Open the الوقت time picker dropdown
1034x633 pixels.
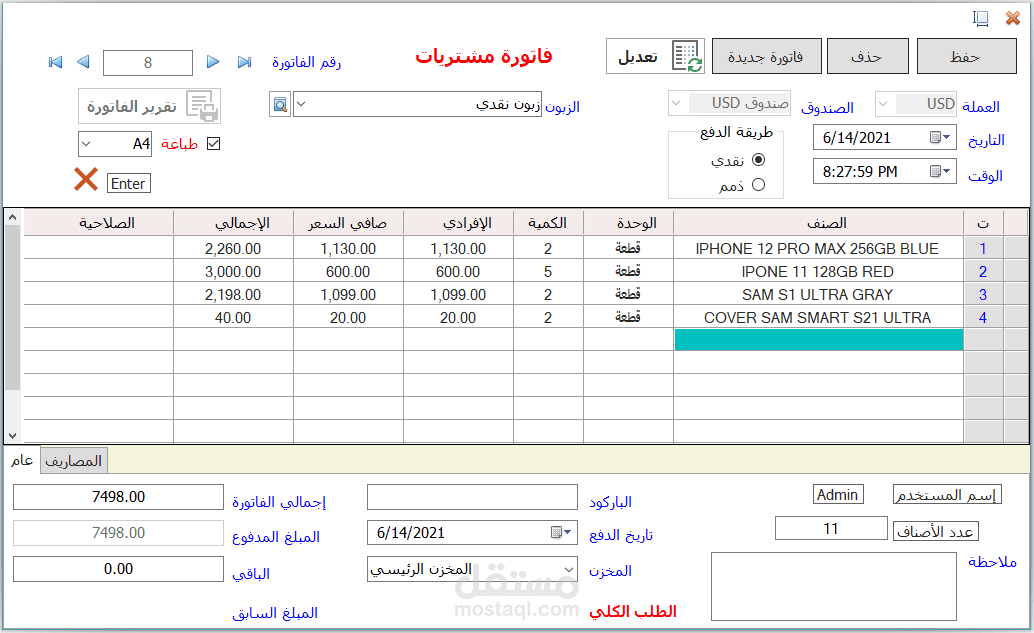point(939,171)
